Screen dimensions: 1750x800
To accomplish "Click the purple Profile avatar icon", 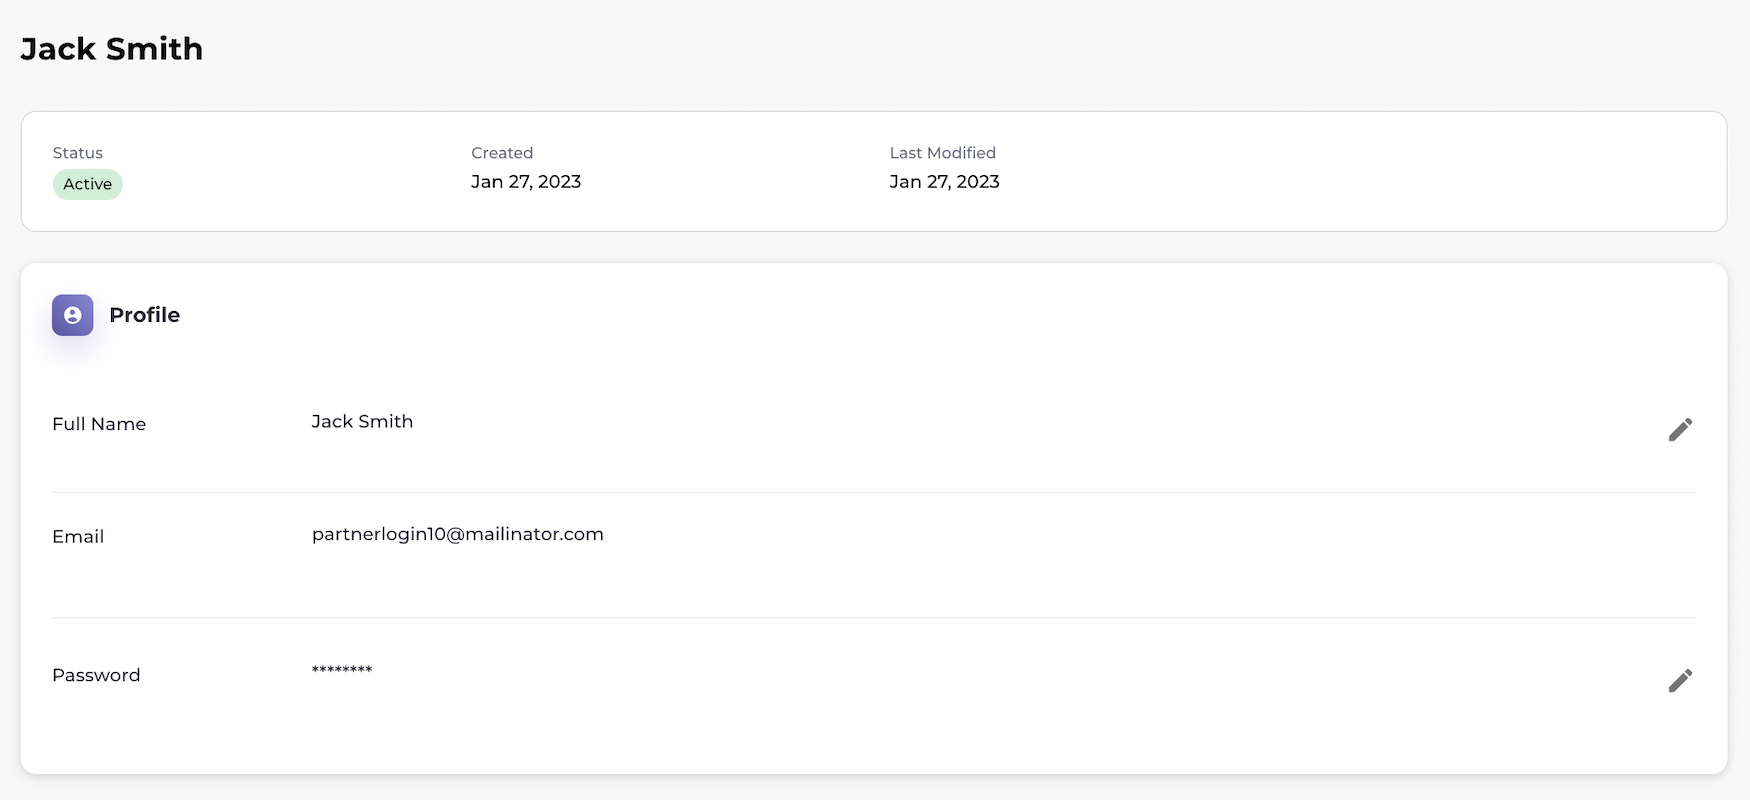I will coord(73,315).
